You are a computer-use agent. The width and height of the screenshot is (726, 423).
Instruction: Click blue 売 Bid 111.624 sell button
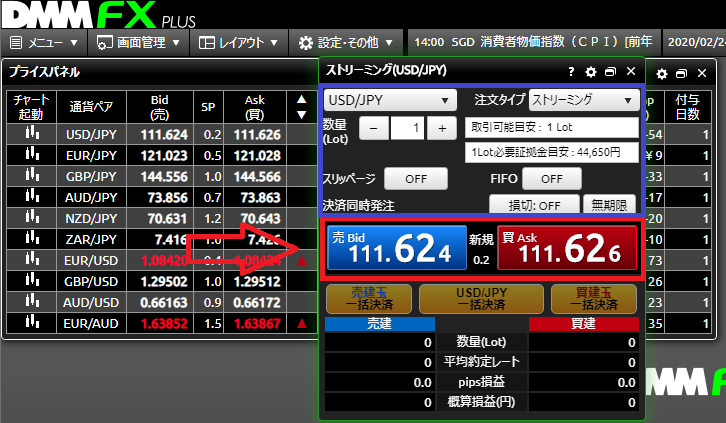click(397, 248)
